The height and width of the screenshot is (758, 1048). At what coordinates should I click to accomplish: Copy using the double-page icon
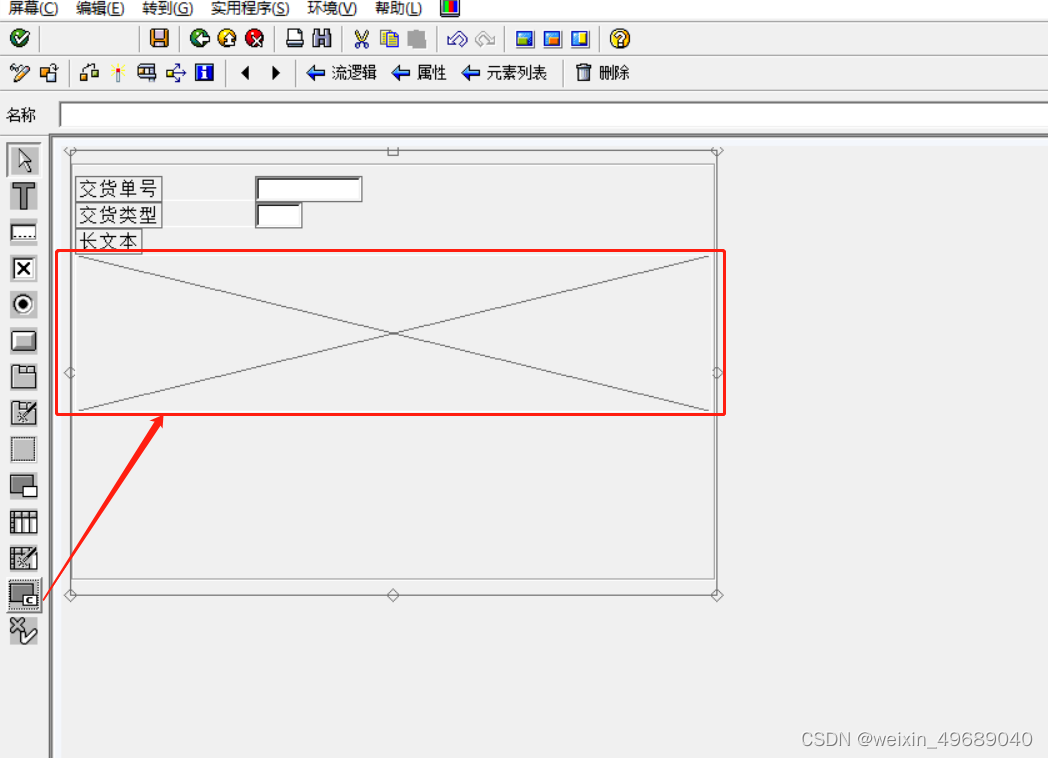point(389,38)
